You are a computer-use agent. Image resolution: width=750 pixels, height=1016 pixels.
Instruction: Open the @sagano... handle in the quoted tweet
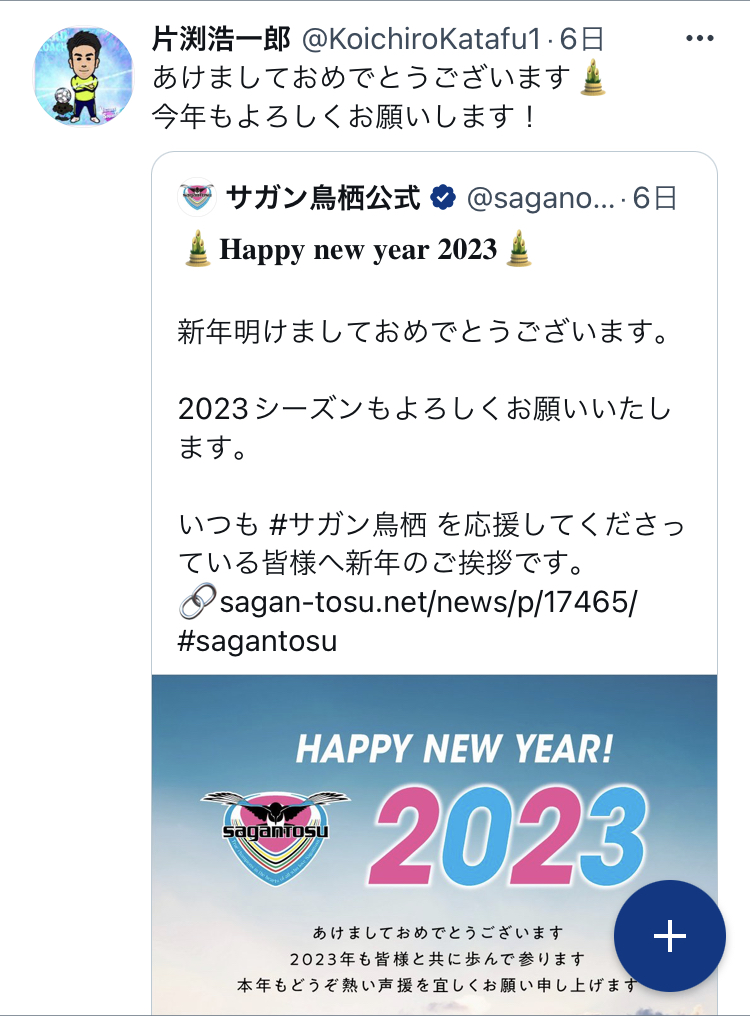pos(541,198)
